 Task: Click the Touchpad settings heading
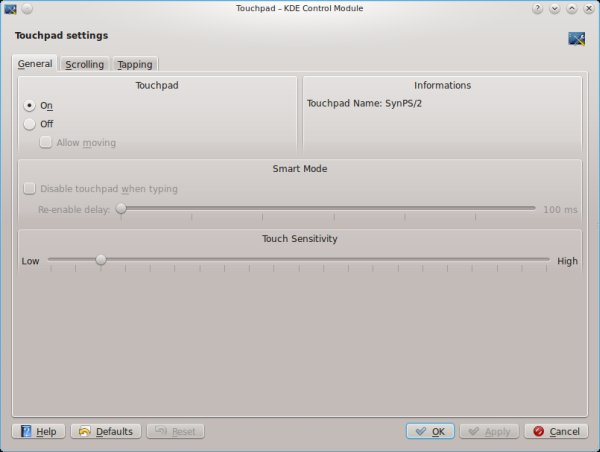[x=62, y=35]
